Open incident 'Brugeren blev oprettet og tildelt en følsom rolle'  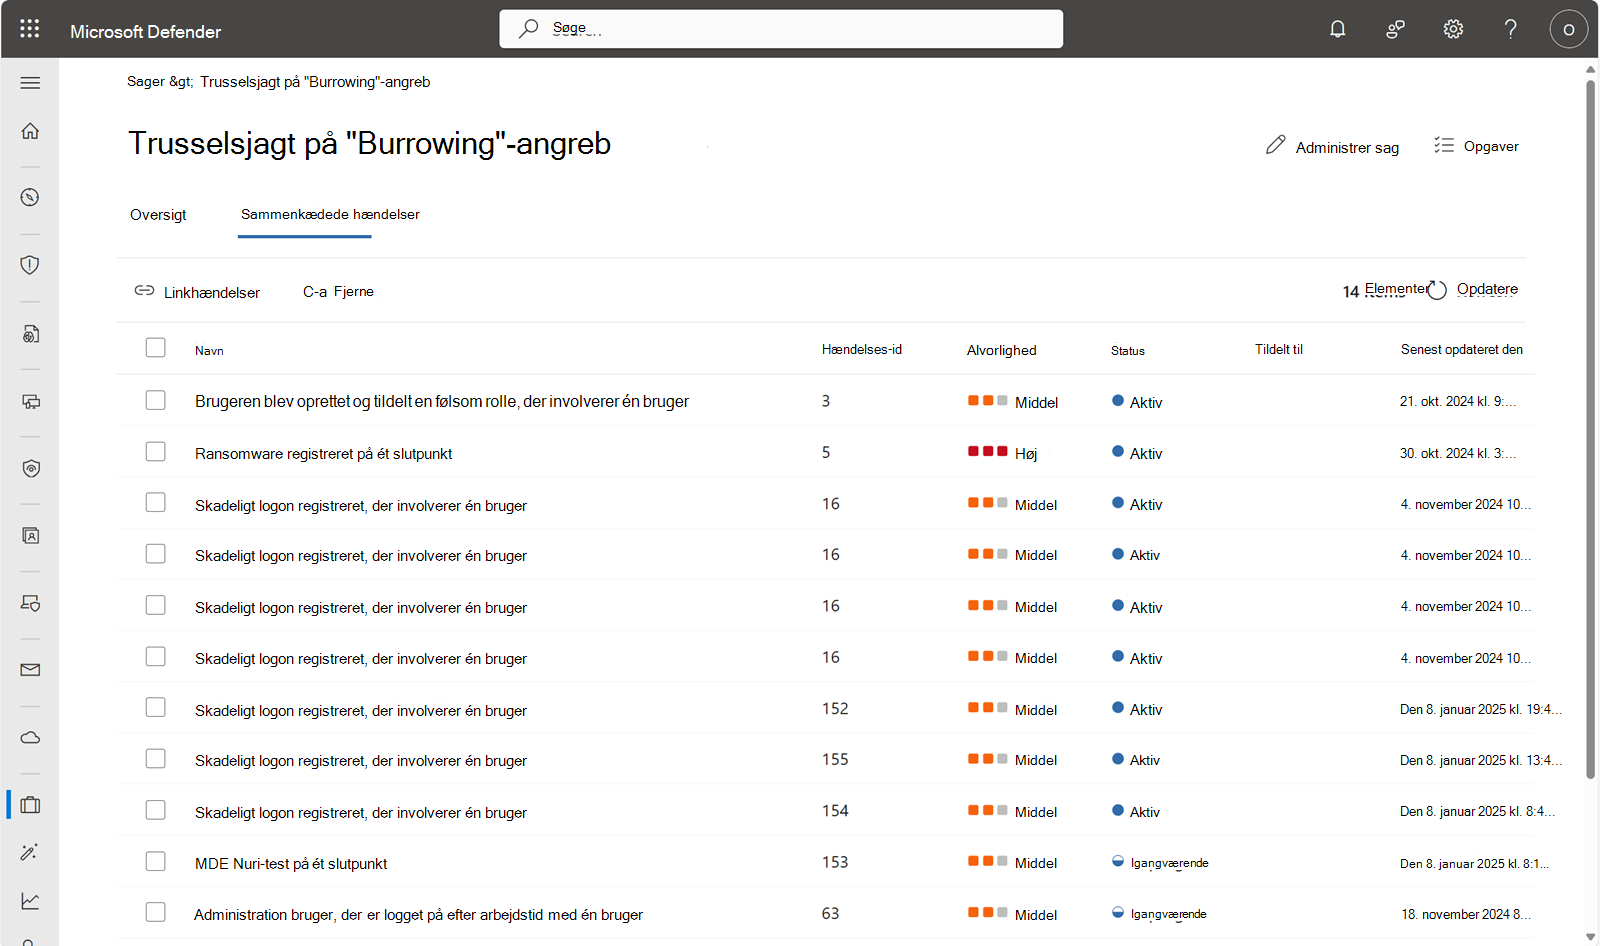tap(442, 402)
